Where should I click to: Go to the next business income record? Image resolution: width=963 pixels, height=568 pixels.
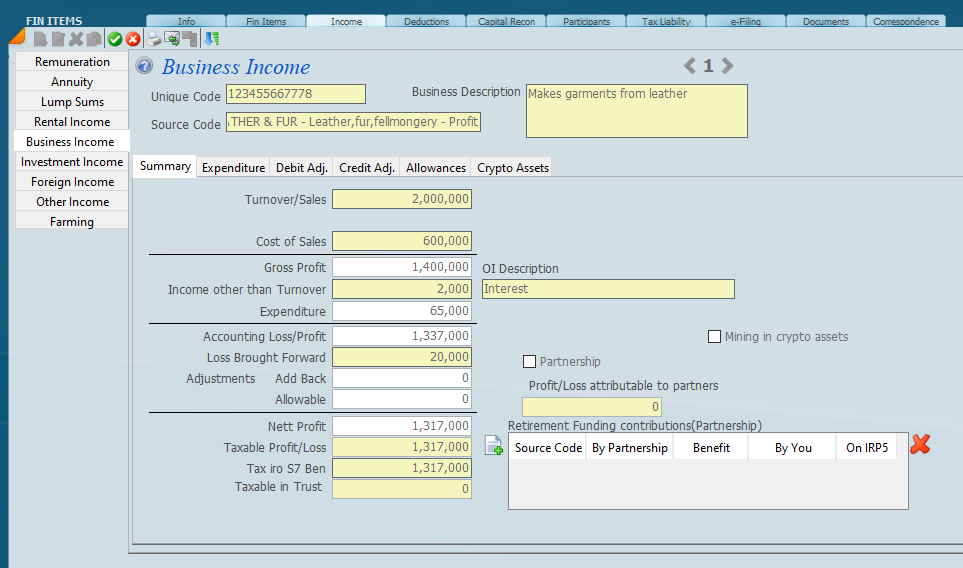point(727,66)
